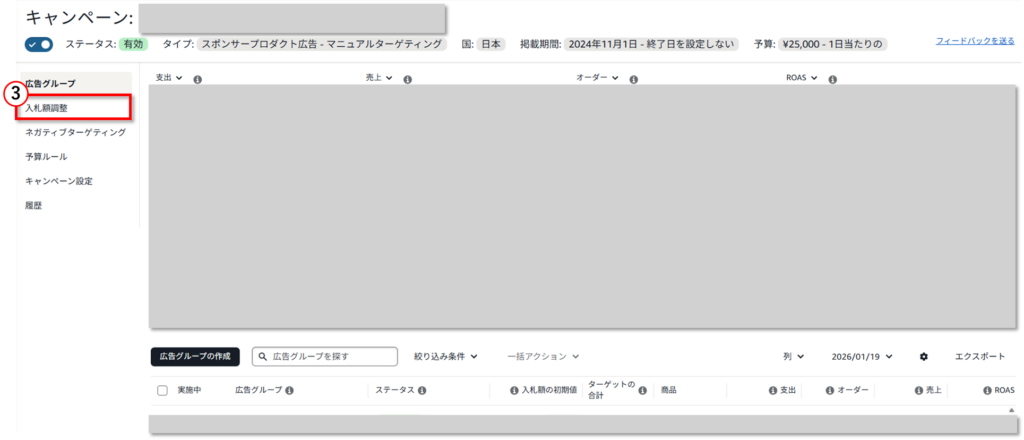The width and height of the screenshot is (1024, 440).
Task: Click the campaign type スポンサープロダクト広告 label
Action: click(x=321, y=44)
